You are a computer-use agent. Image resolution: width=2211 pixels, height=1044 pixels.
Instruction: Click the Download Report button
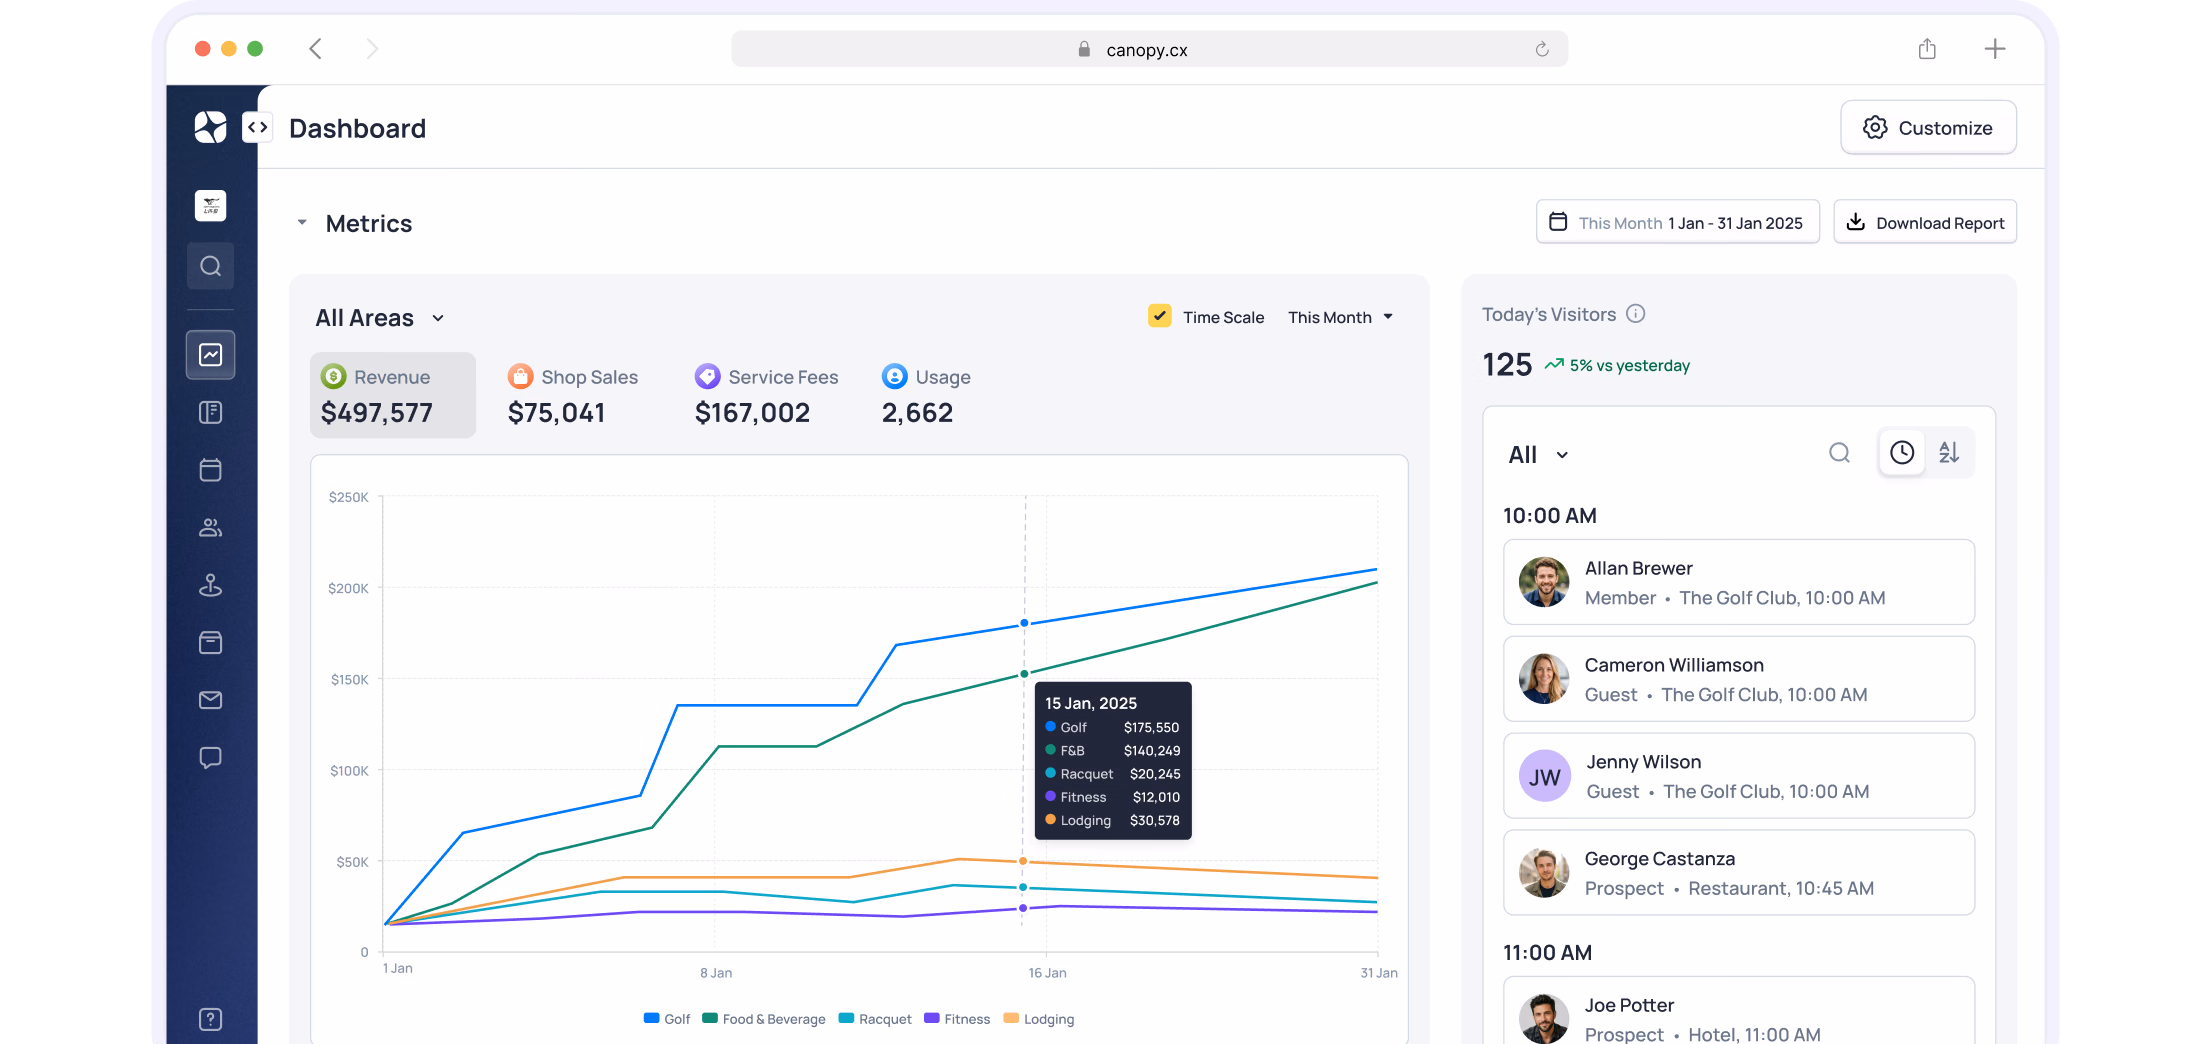pos(1925,222)
